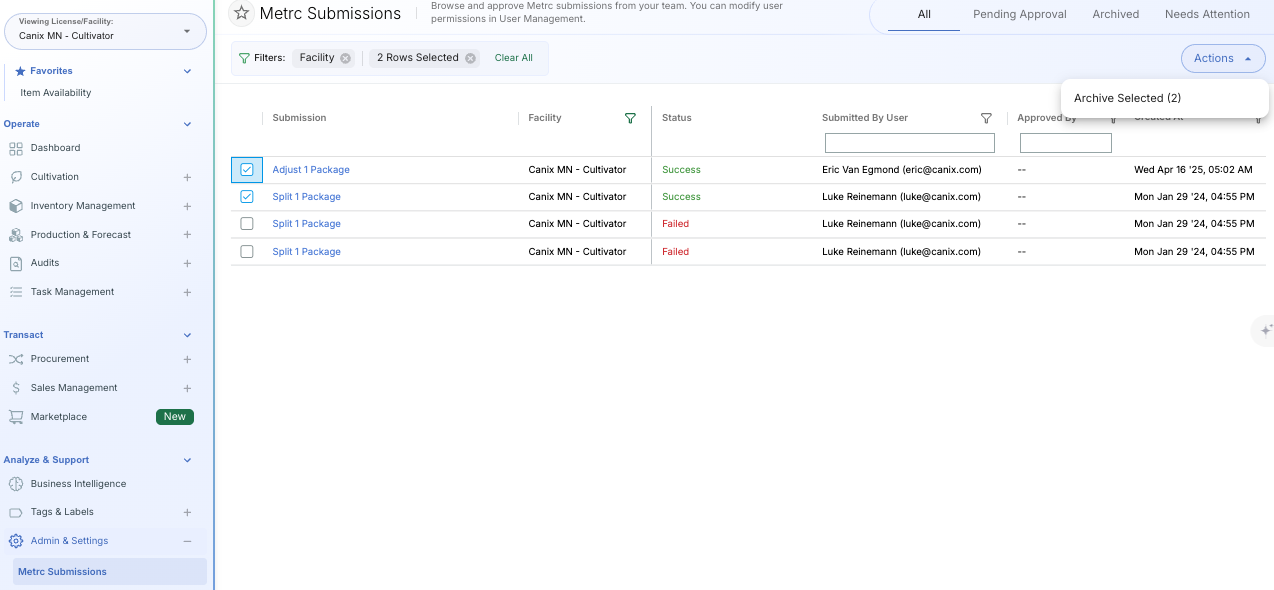Sort by the Submission column header
The width and height of the screenshot is (1274, 590).
click(300, 118)
